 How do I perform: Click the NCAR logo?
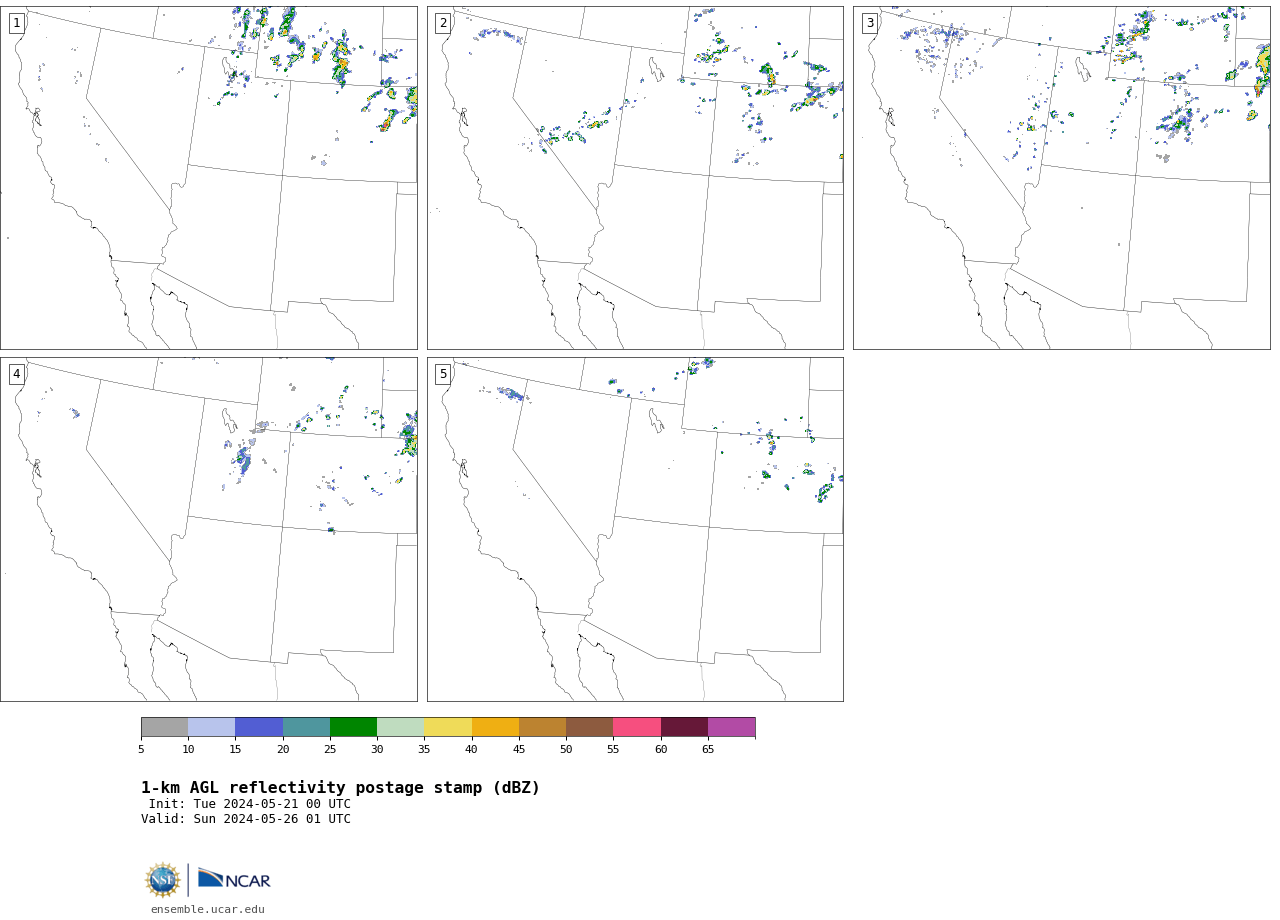coord(234,879)
